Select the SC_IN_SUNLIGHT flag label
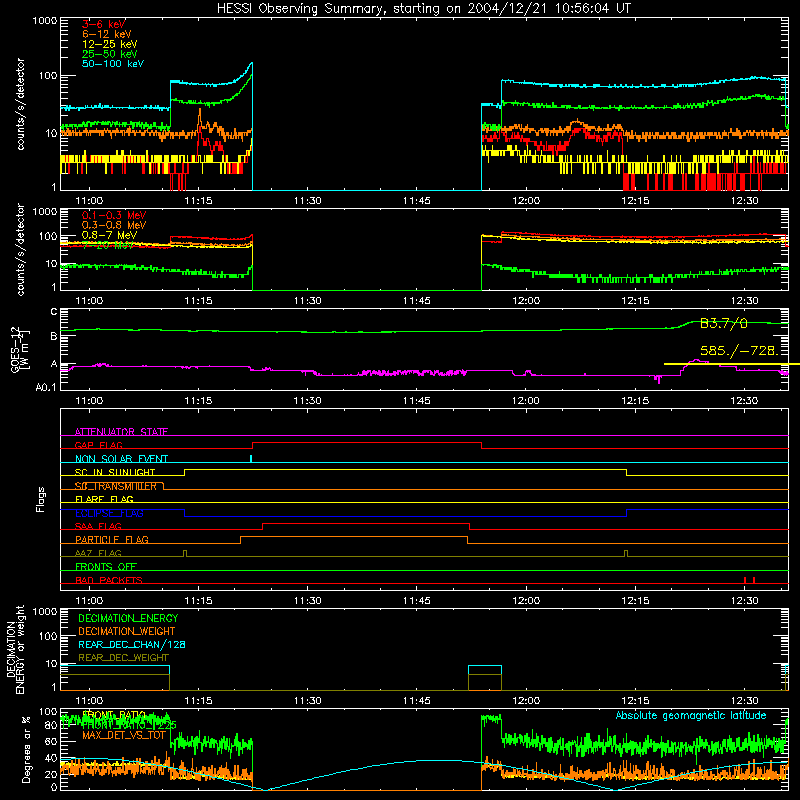 pyautogui.click(x=115, y=472)
